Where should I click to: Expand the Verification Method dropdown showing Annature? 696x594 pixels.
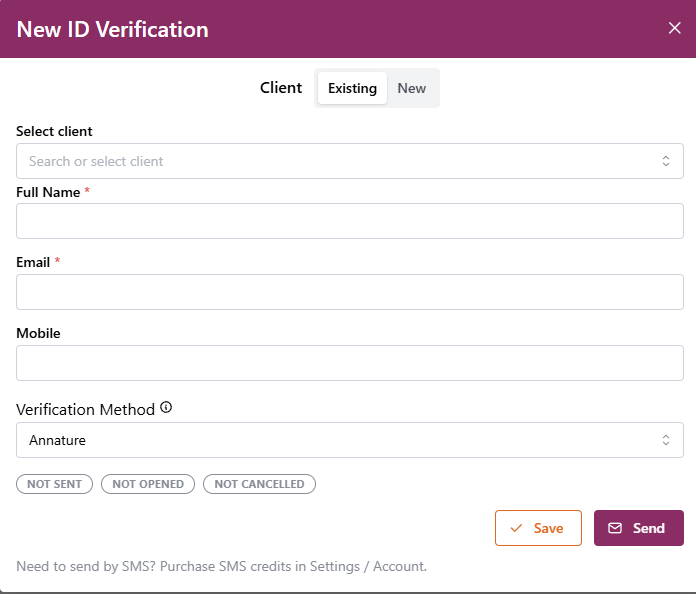[x=340, y=440]
